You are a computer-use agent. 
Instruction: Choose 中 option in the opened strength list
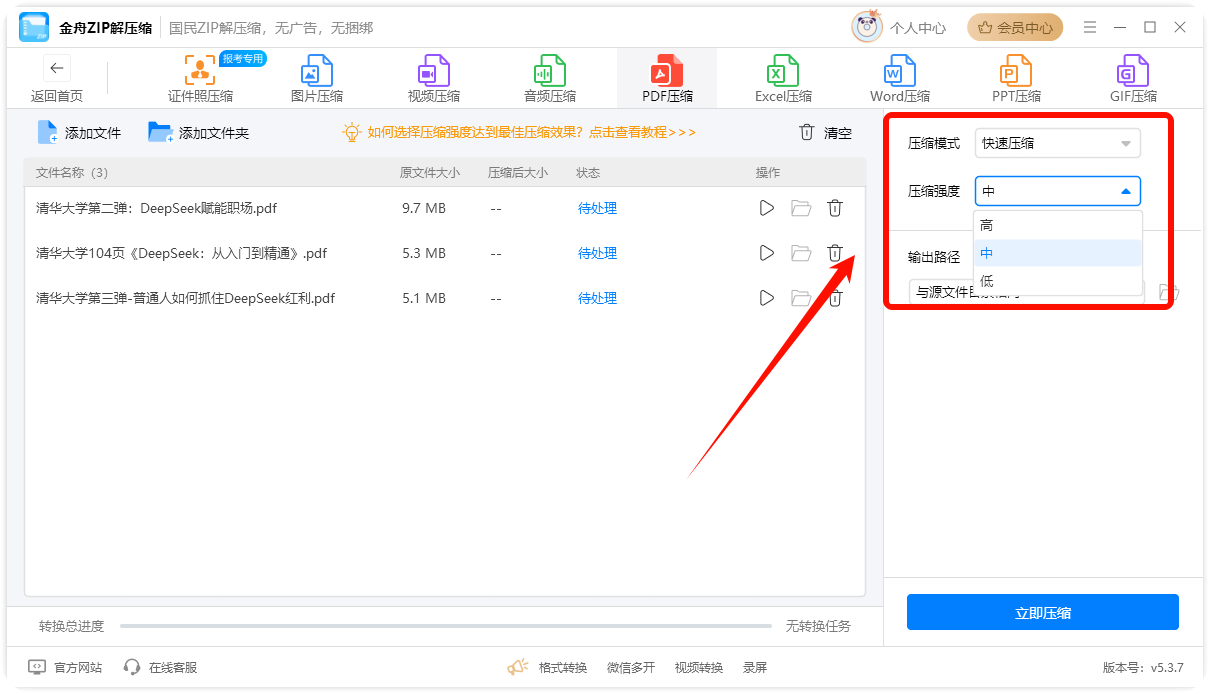(1057, 253)
